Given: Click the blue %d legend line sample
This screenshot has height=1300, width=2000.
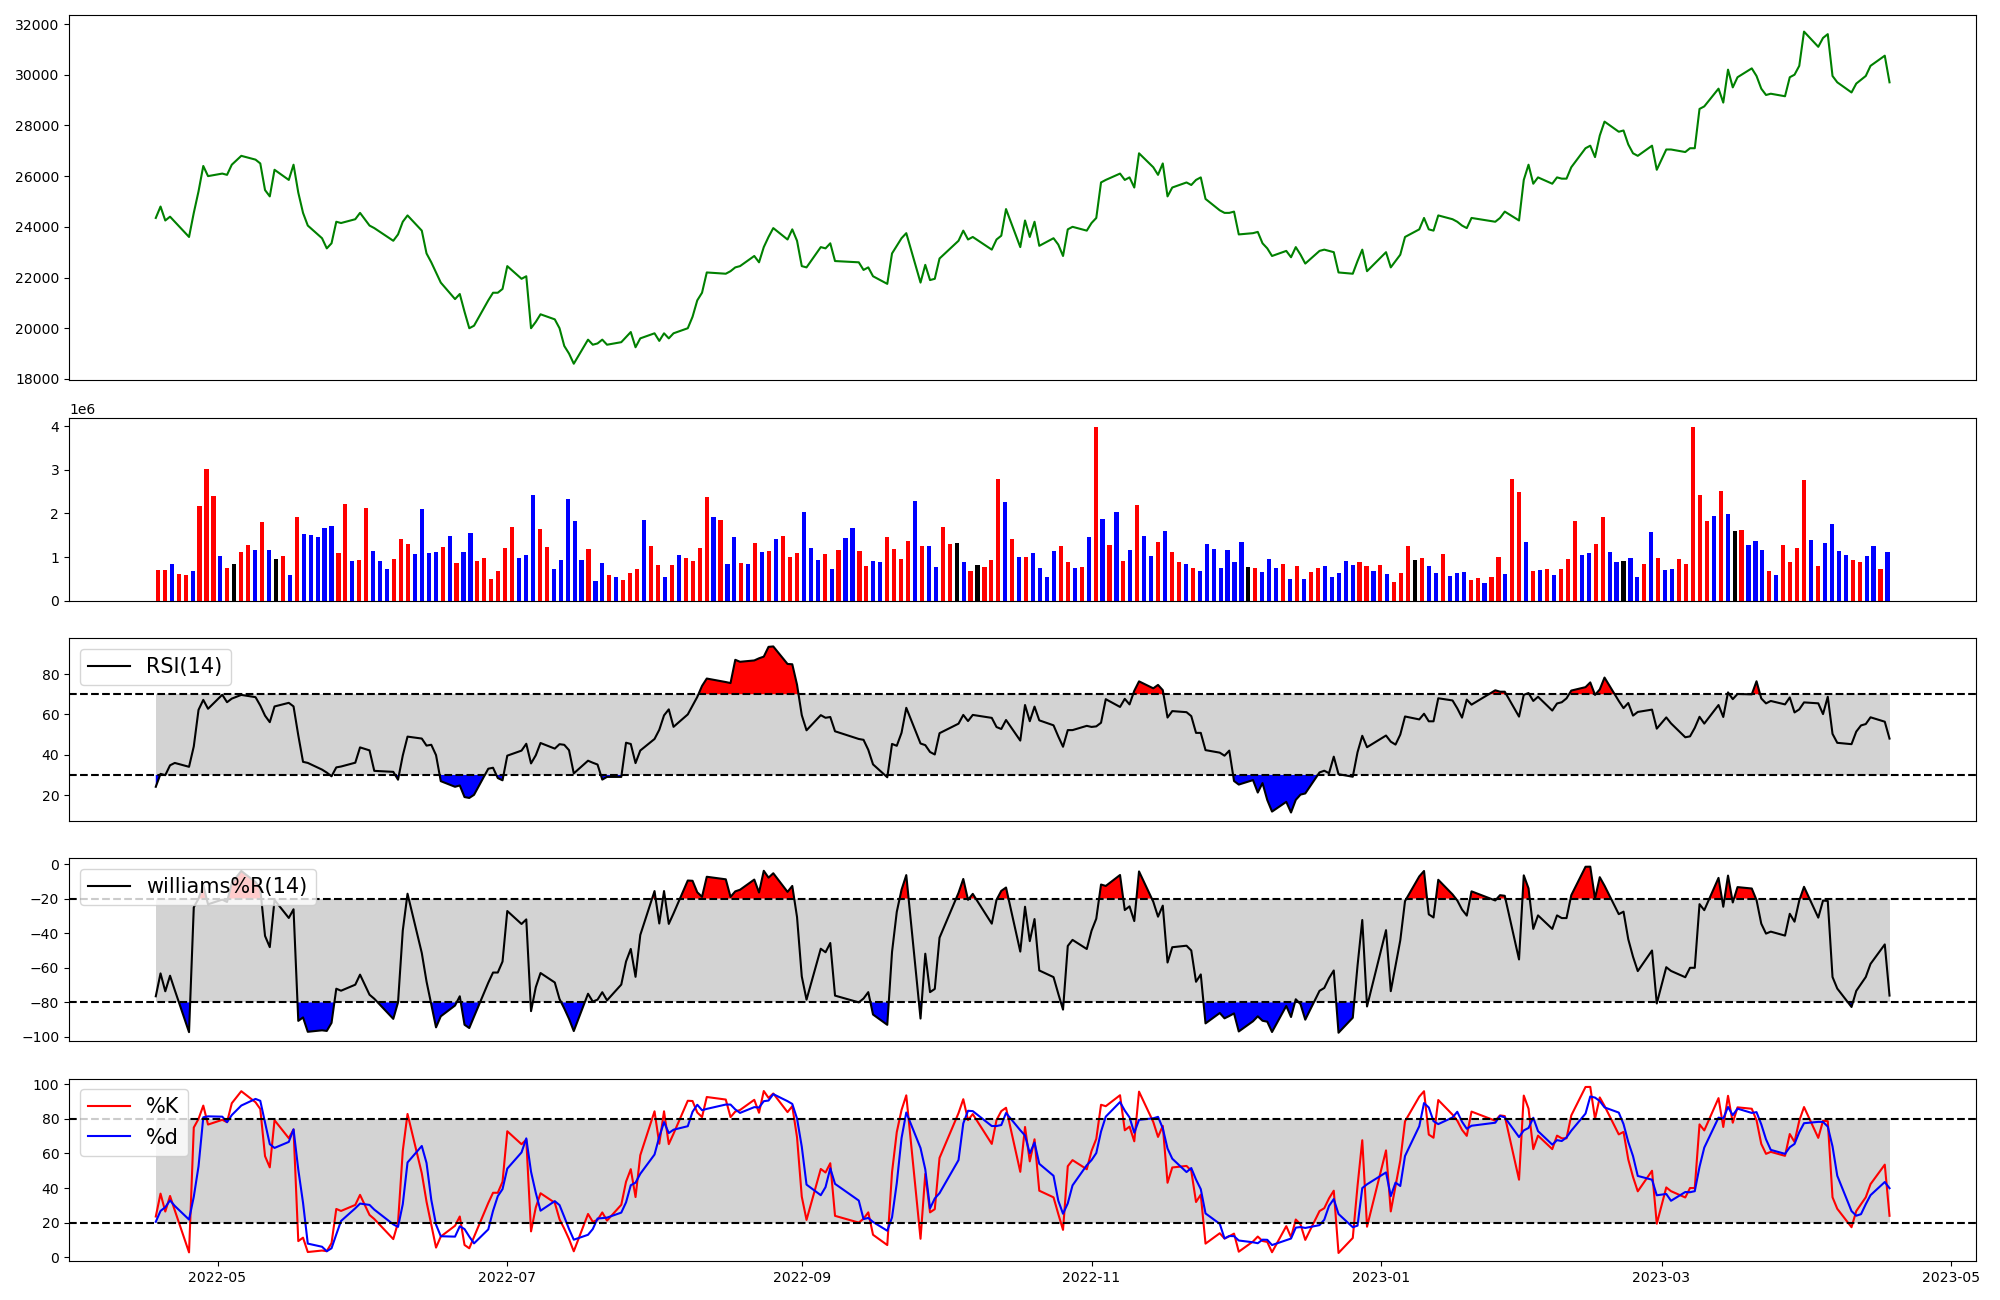Looking at the screenshot, I should coord(109,1137).
